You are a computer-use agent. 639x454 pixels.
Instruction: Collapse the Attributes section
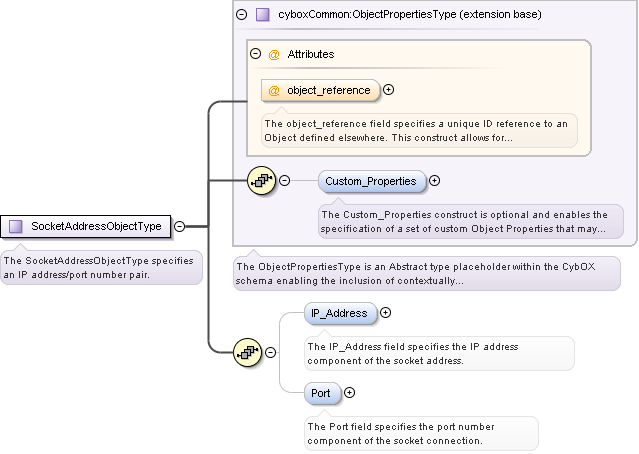point(256,54)
